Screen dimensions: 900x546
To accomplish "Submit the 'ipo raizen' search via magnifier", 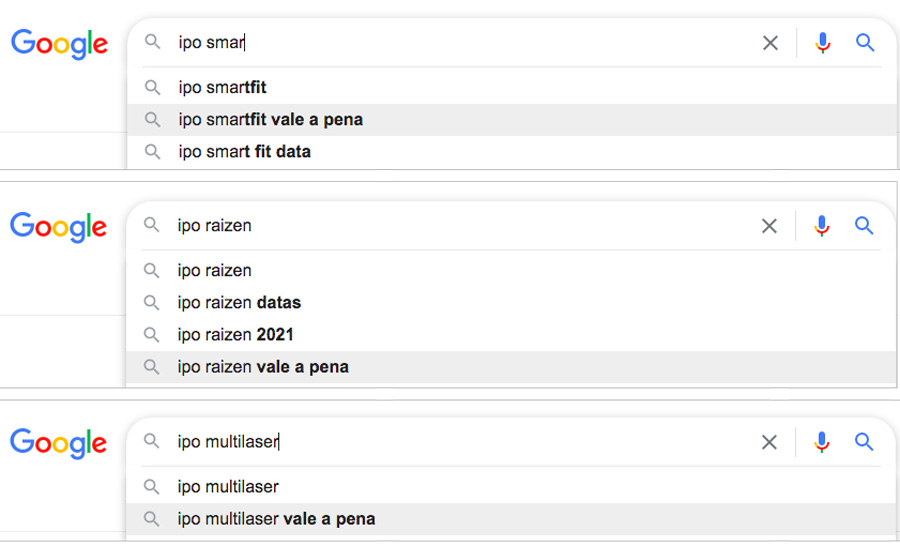I will (x=864, y=226).
